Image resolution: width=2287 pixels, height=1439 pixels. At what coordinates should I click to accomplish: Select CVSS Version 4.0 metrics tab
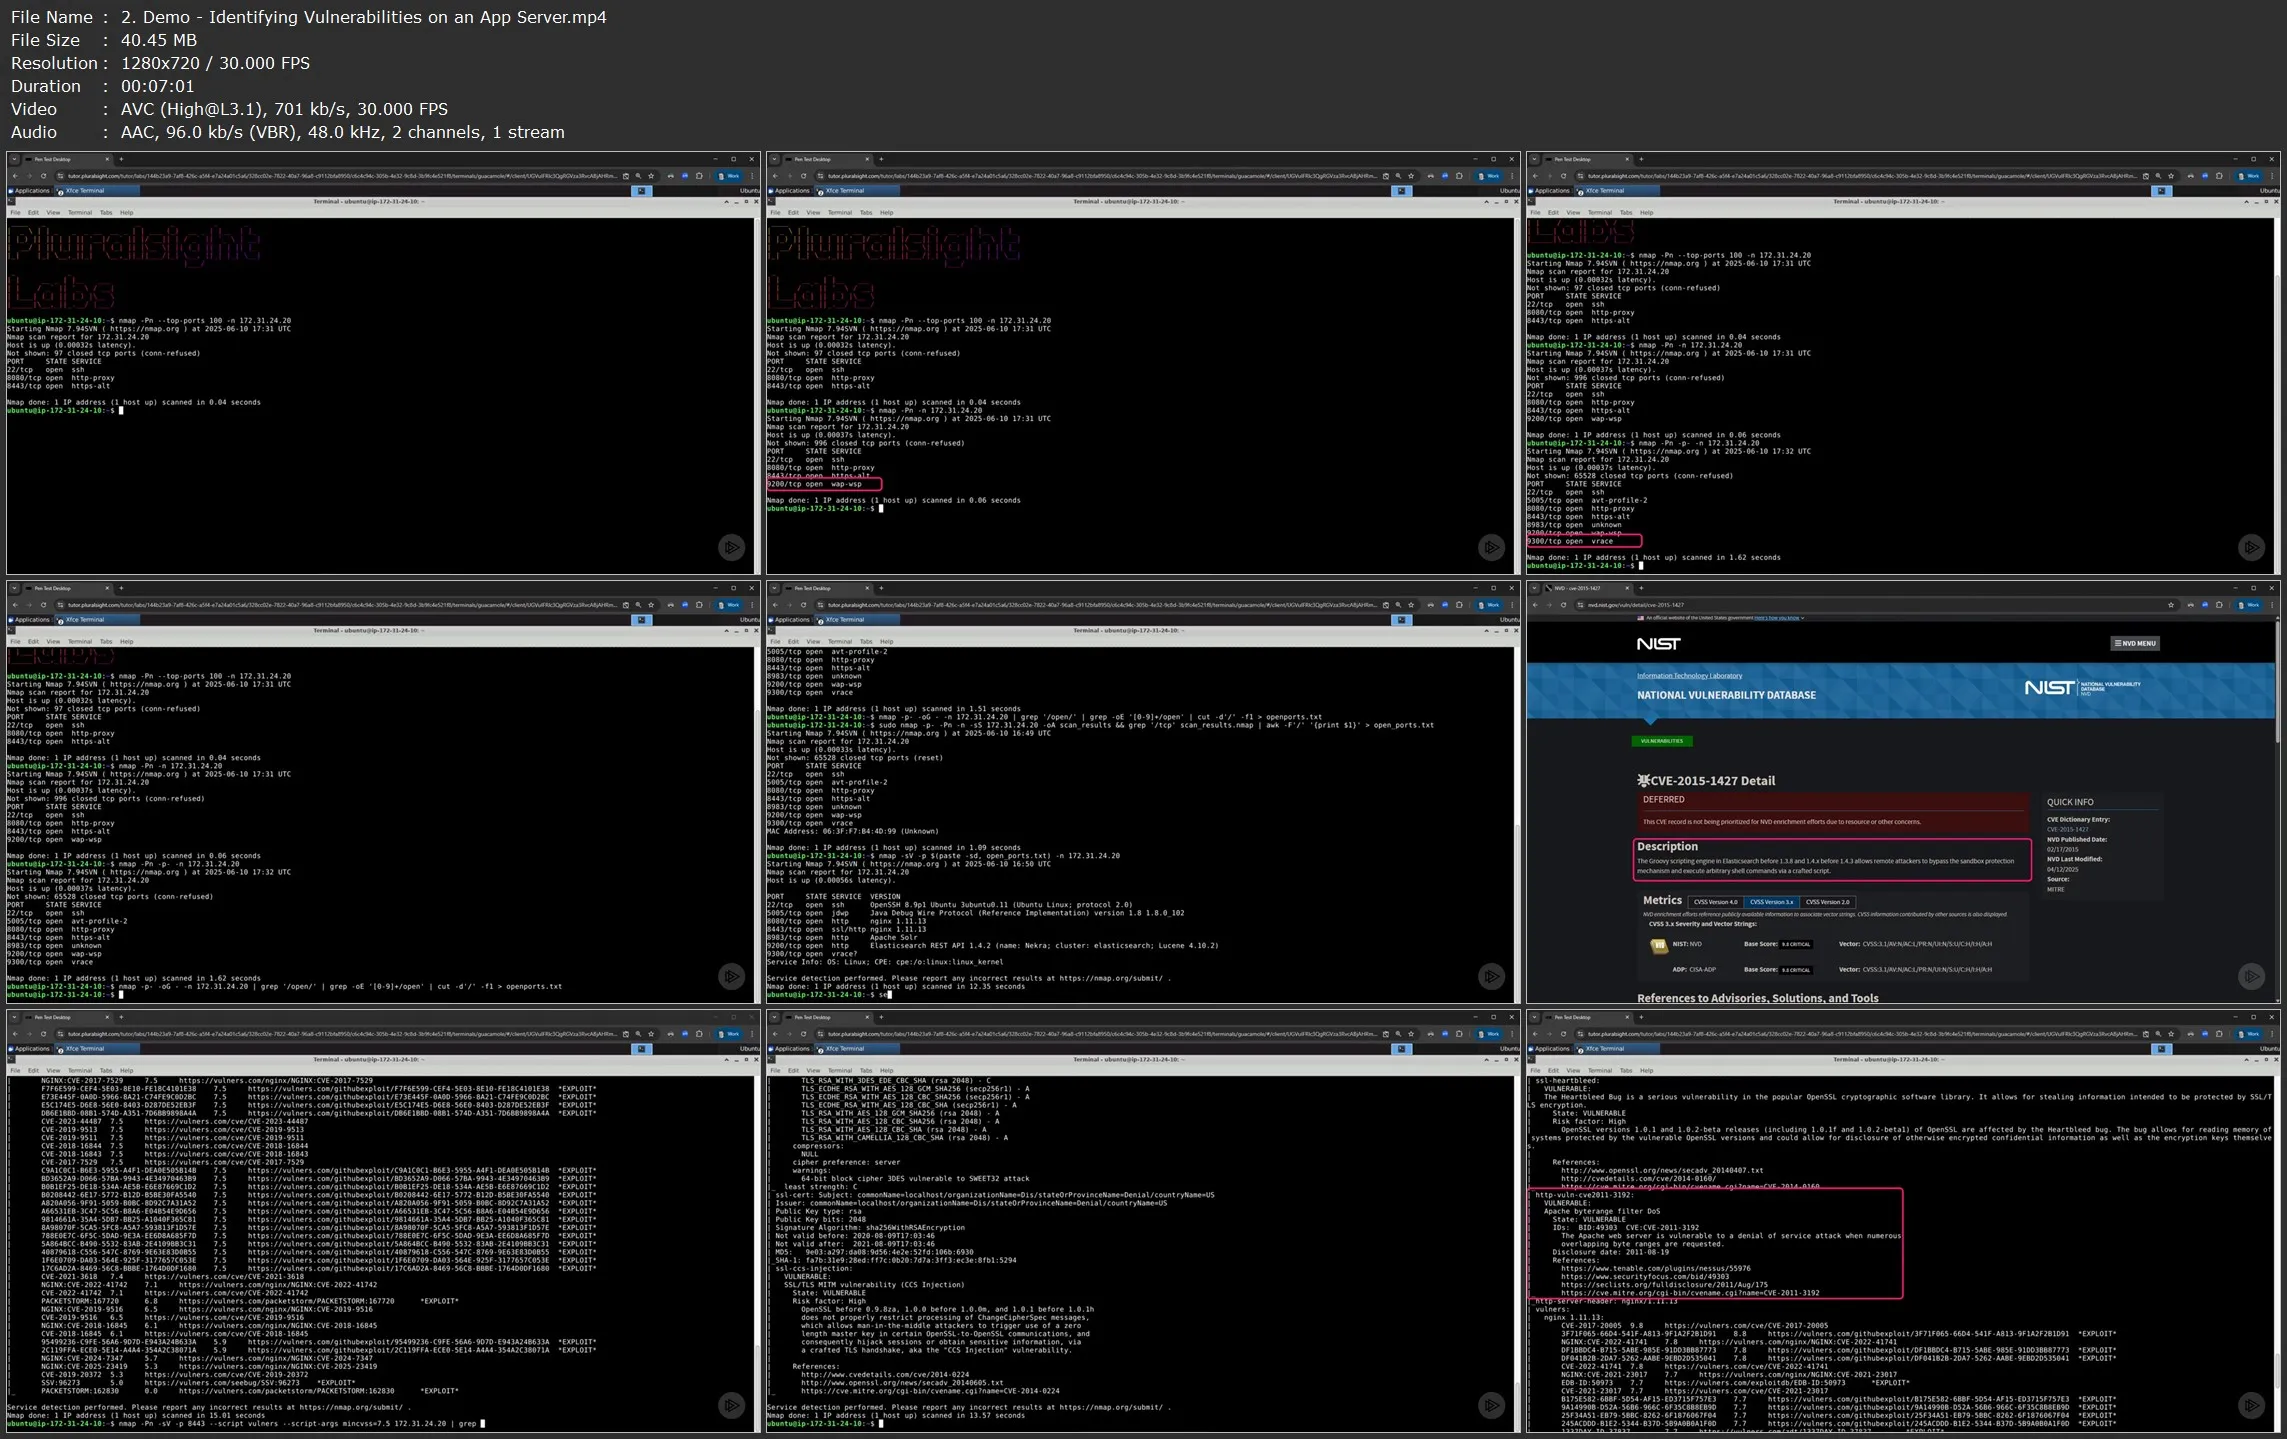tap(1716, 902)
